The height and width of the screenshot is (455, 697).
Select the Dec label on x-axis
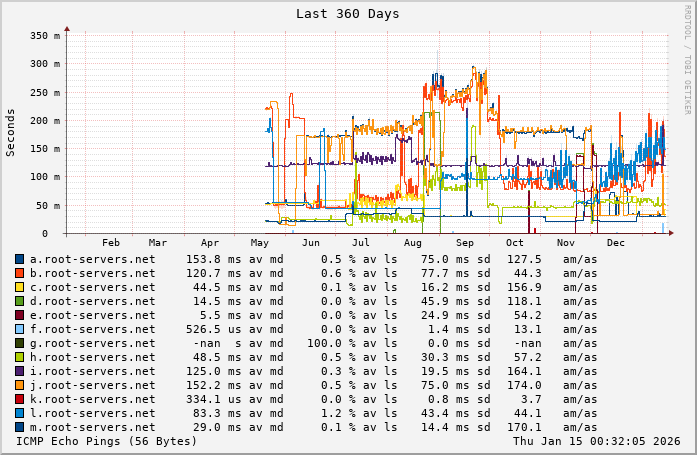pos(616,243)
